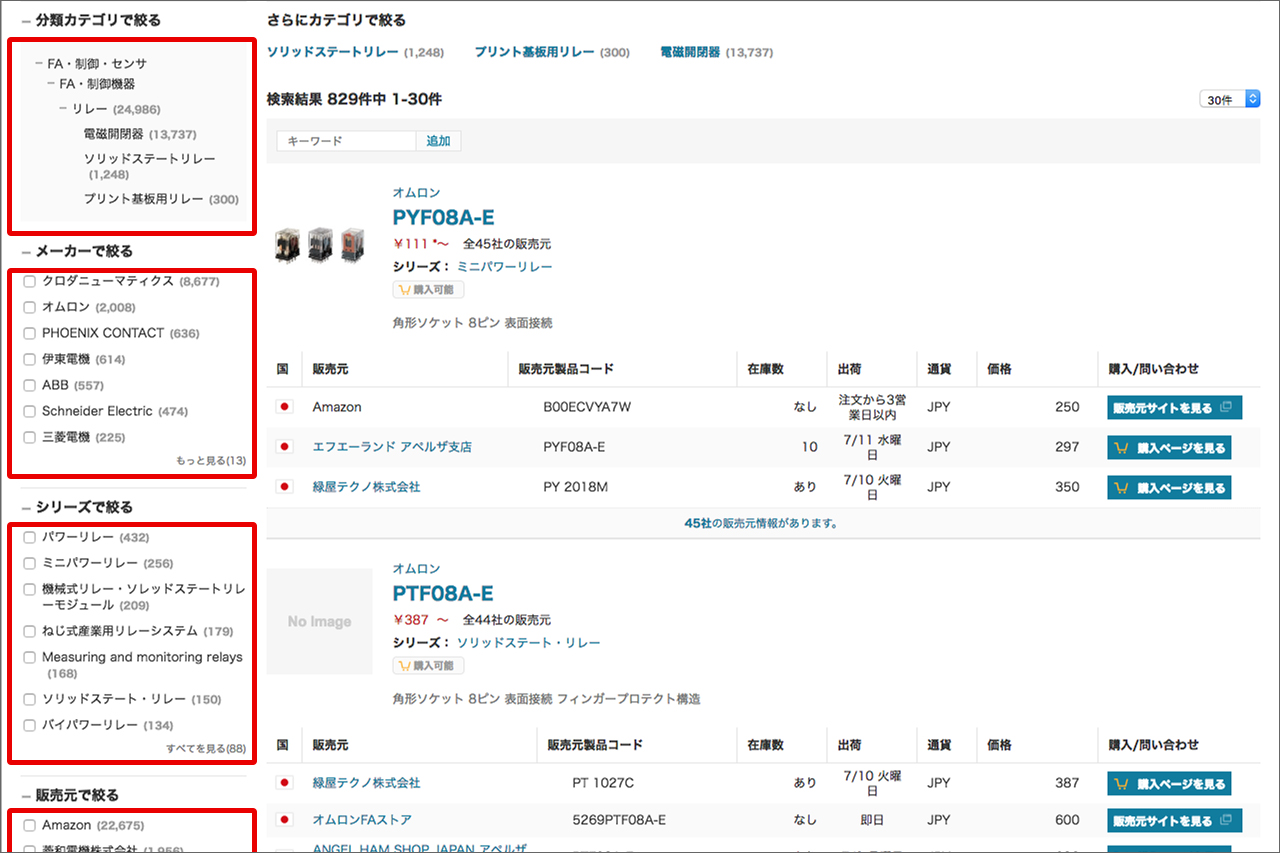Click 購入可能 cart badge under PTF08A-E
This screenshot has width=1280, height=853.
428,666
